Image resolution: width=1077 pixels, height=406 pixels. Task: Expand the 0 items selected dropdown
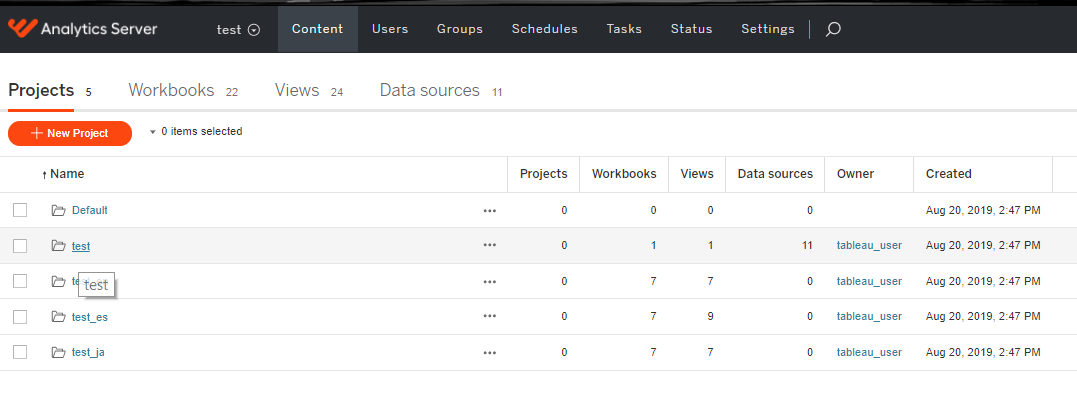coord(196,131)
